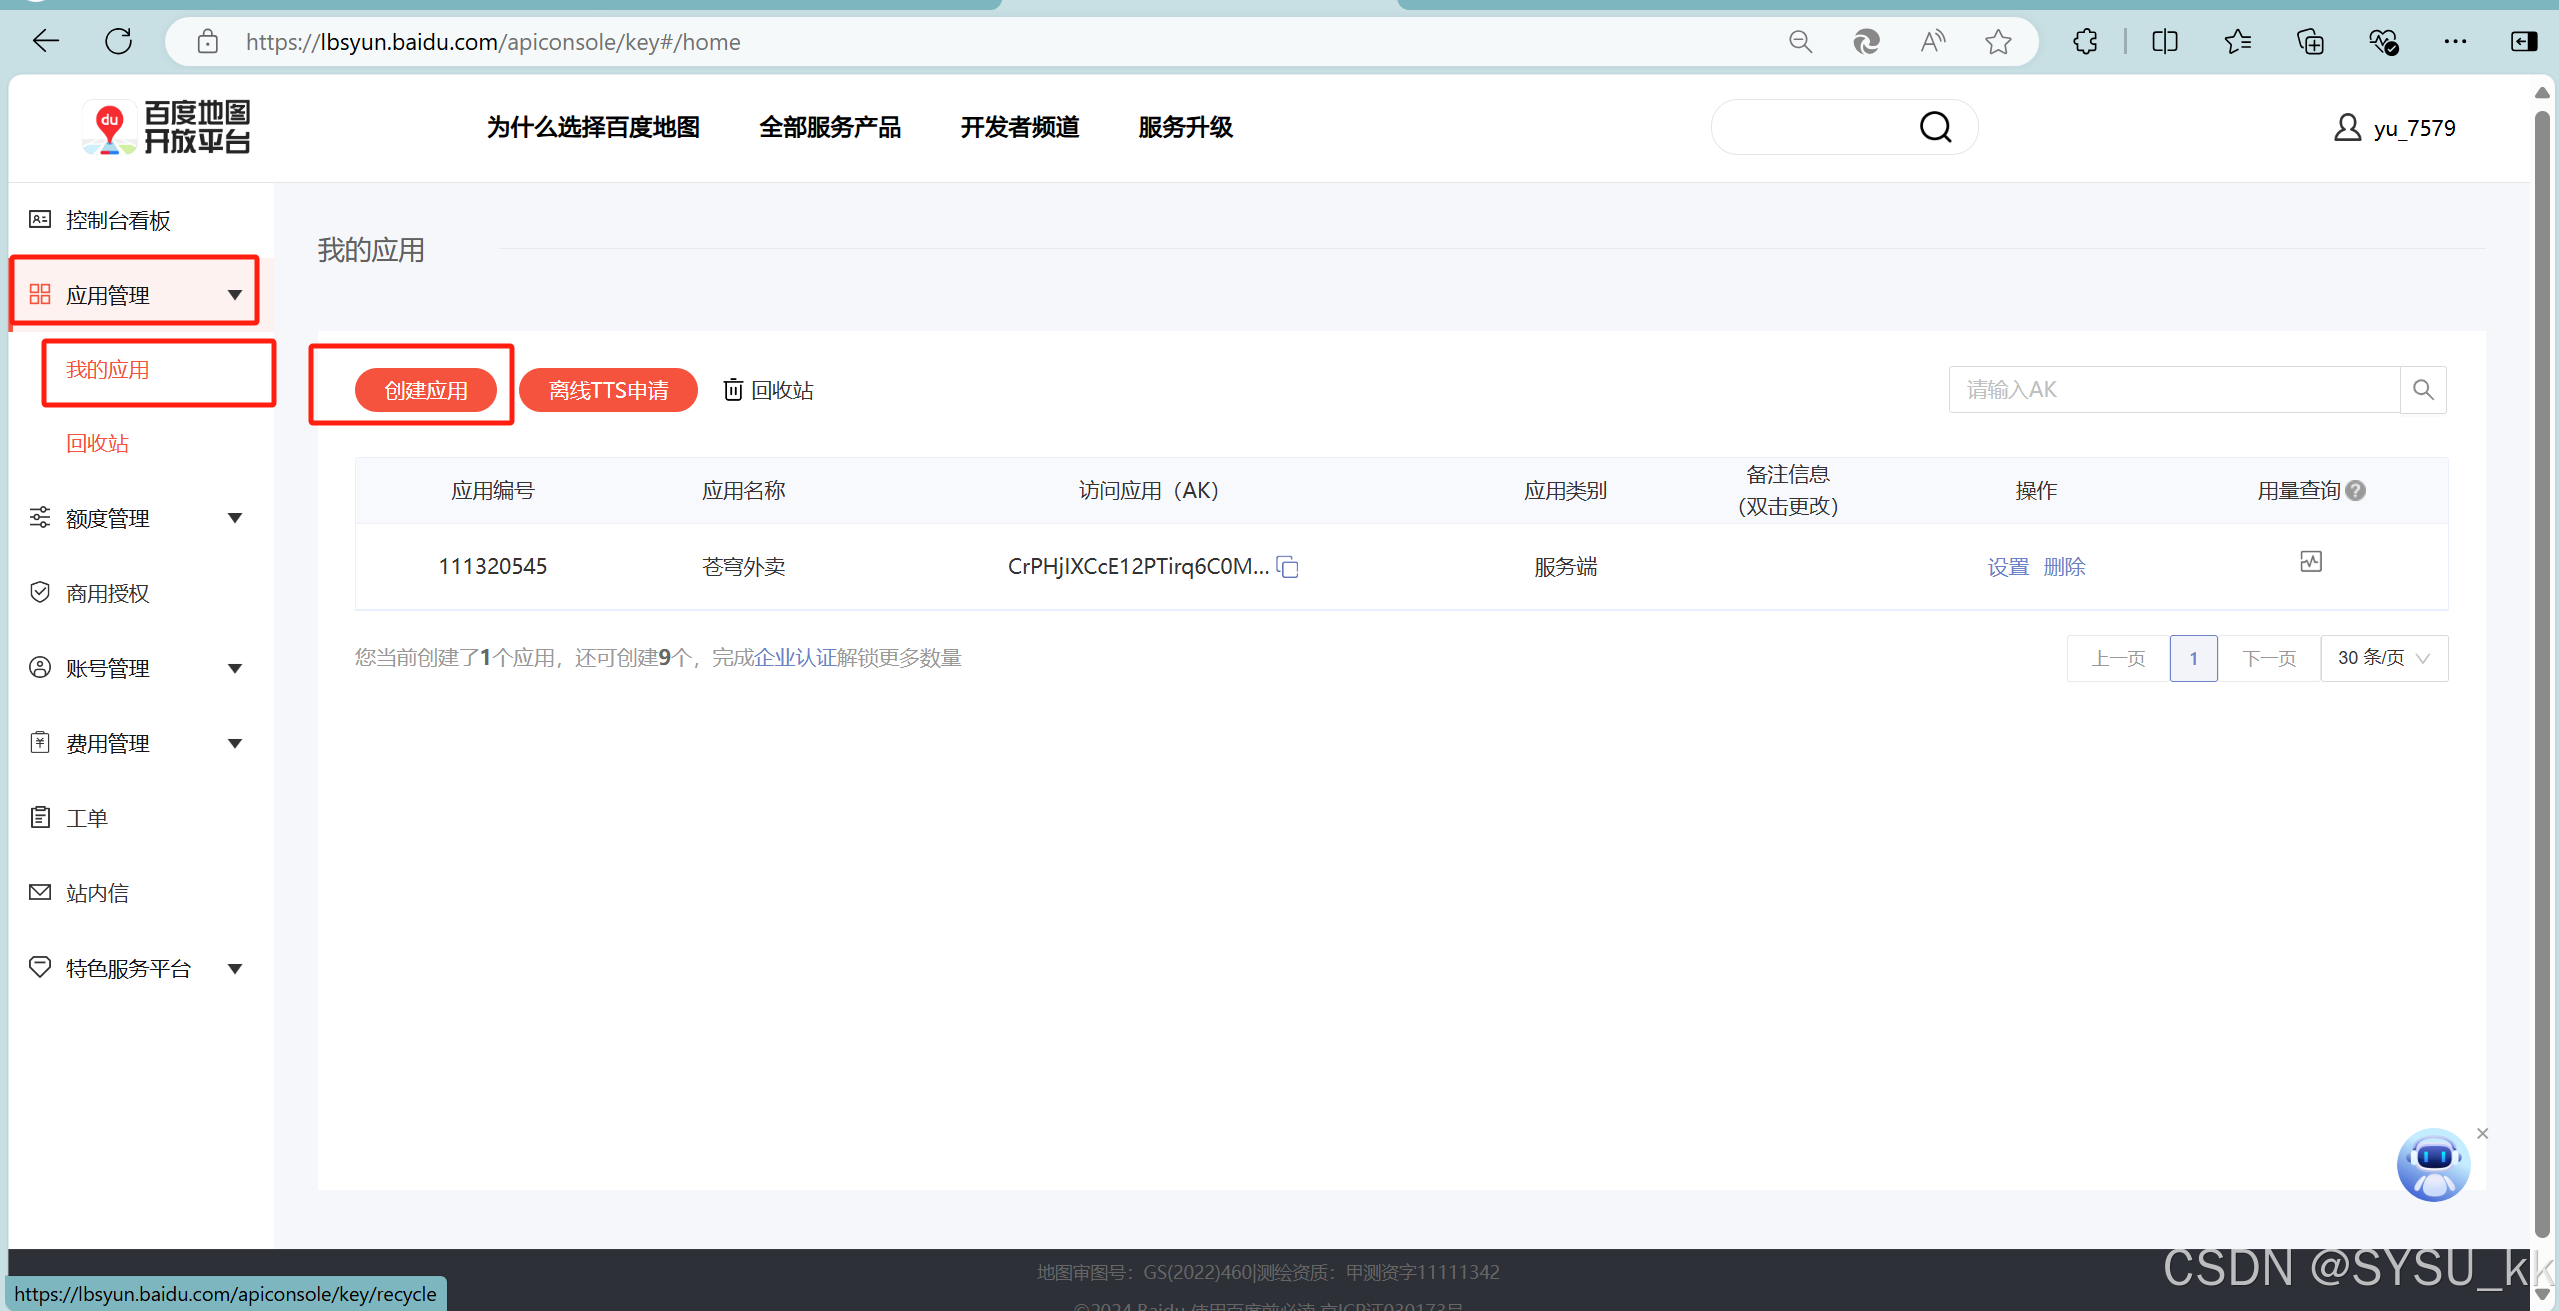Open the 30 条/页 page size dropdown
The height and width of the screenshot is (1311, 2559).
(2383, 658)
